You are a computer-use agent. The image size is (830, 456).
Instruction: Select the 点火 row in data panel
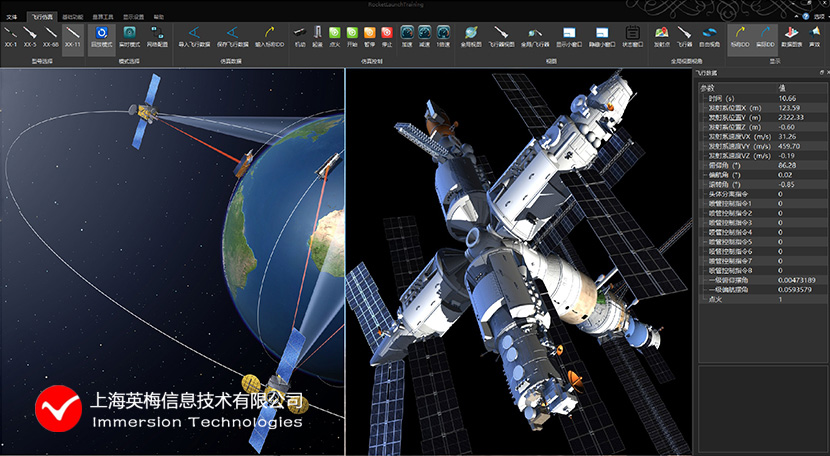(762, 299)
